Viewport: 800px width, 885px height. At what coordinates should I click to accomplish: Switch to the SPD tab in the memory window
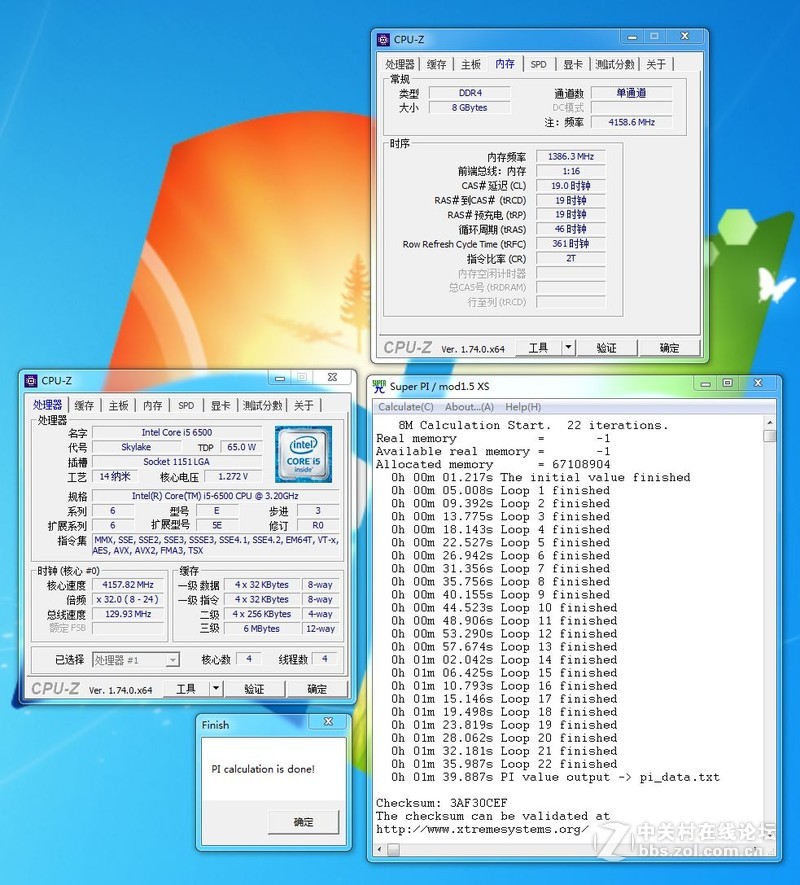point(538,64)
